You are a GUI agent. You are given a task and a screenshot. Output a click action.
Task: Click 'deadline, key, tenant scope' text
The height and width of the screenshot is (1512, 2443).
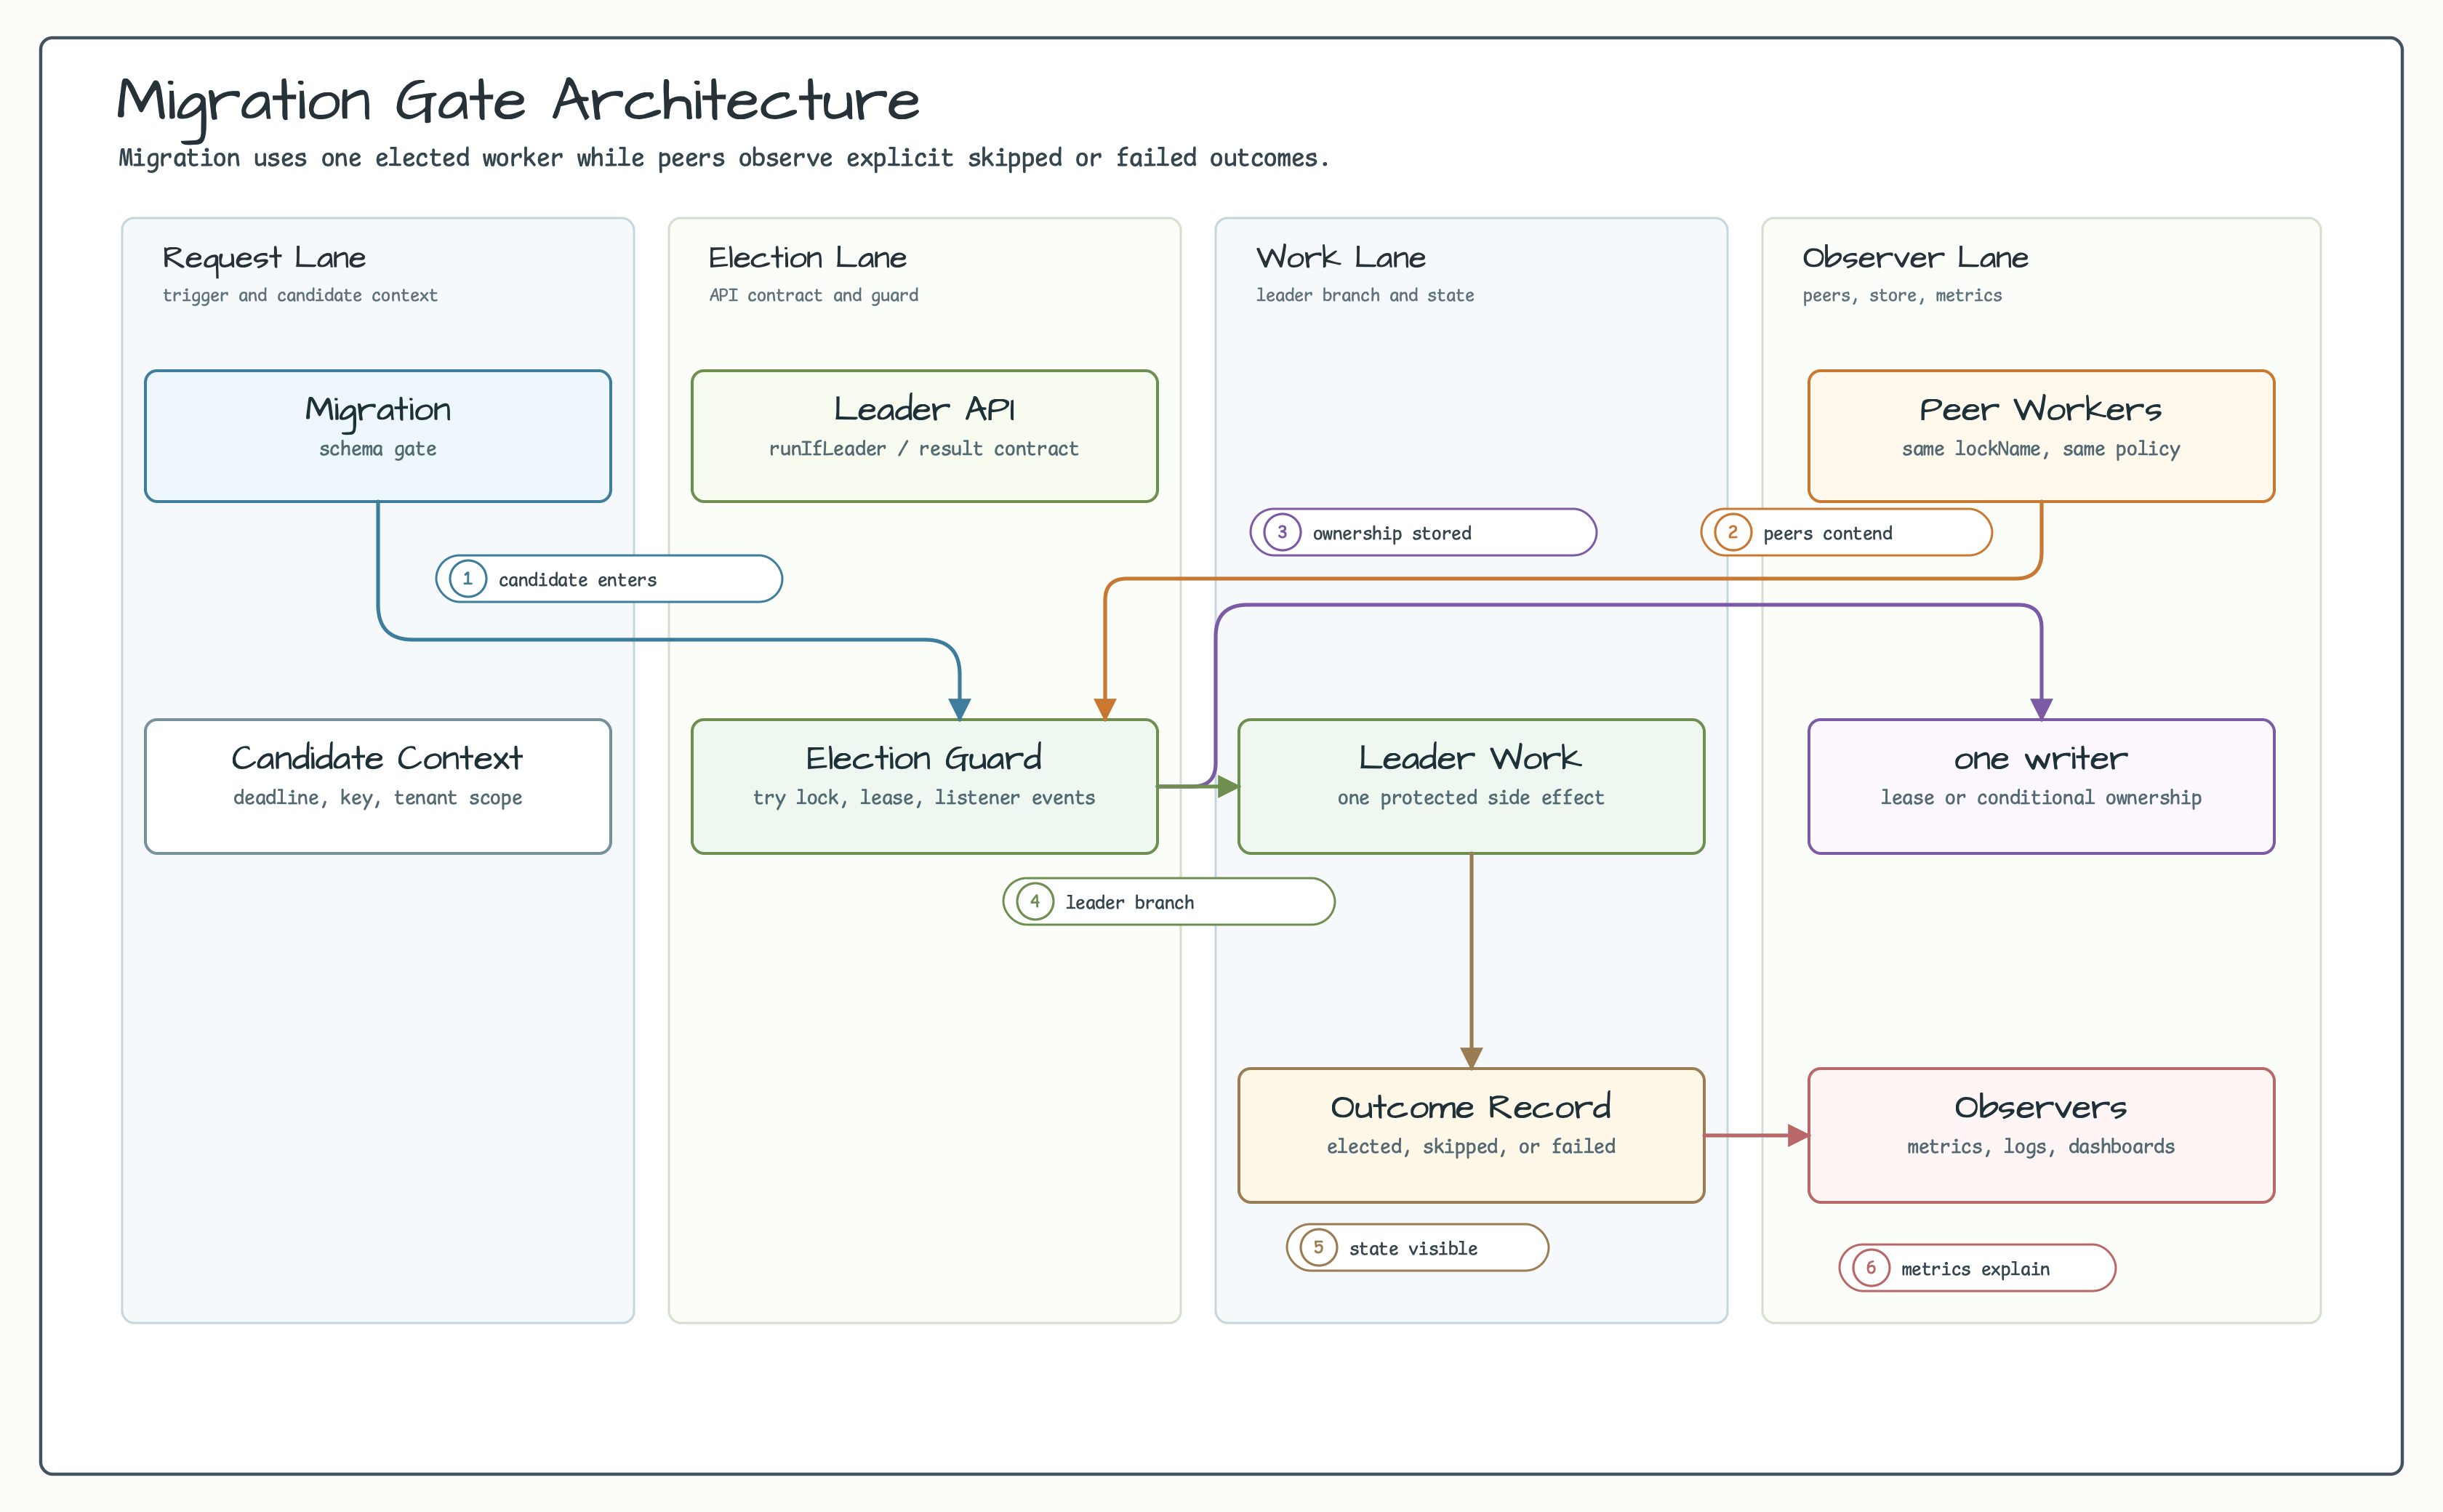tap(377, 798)
